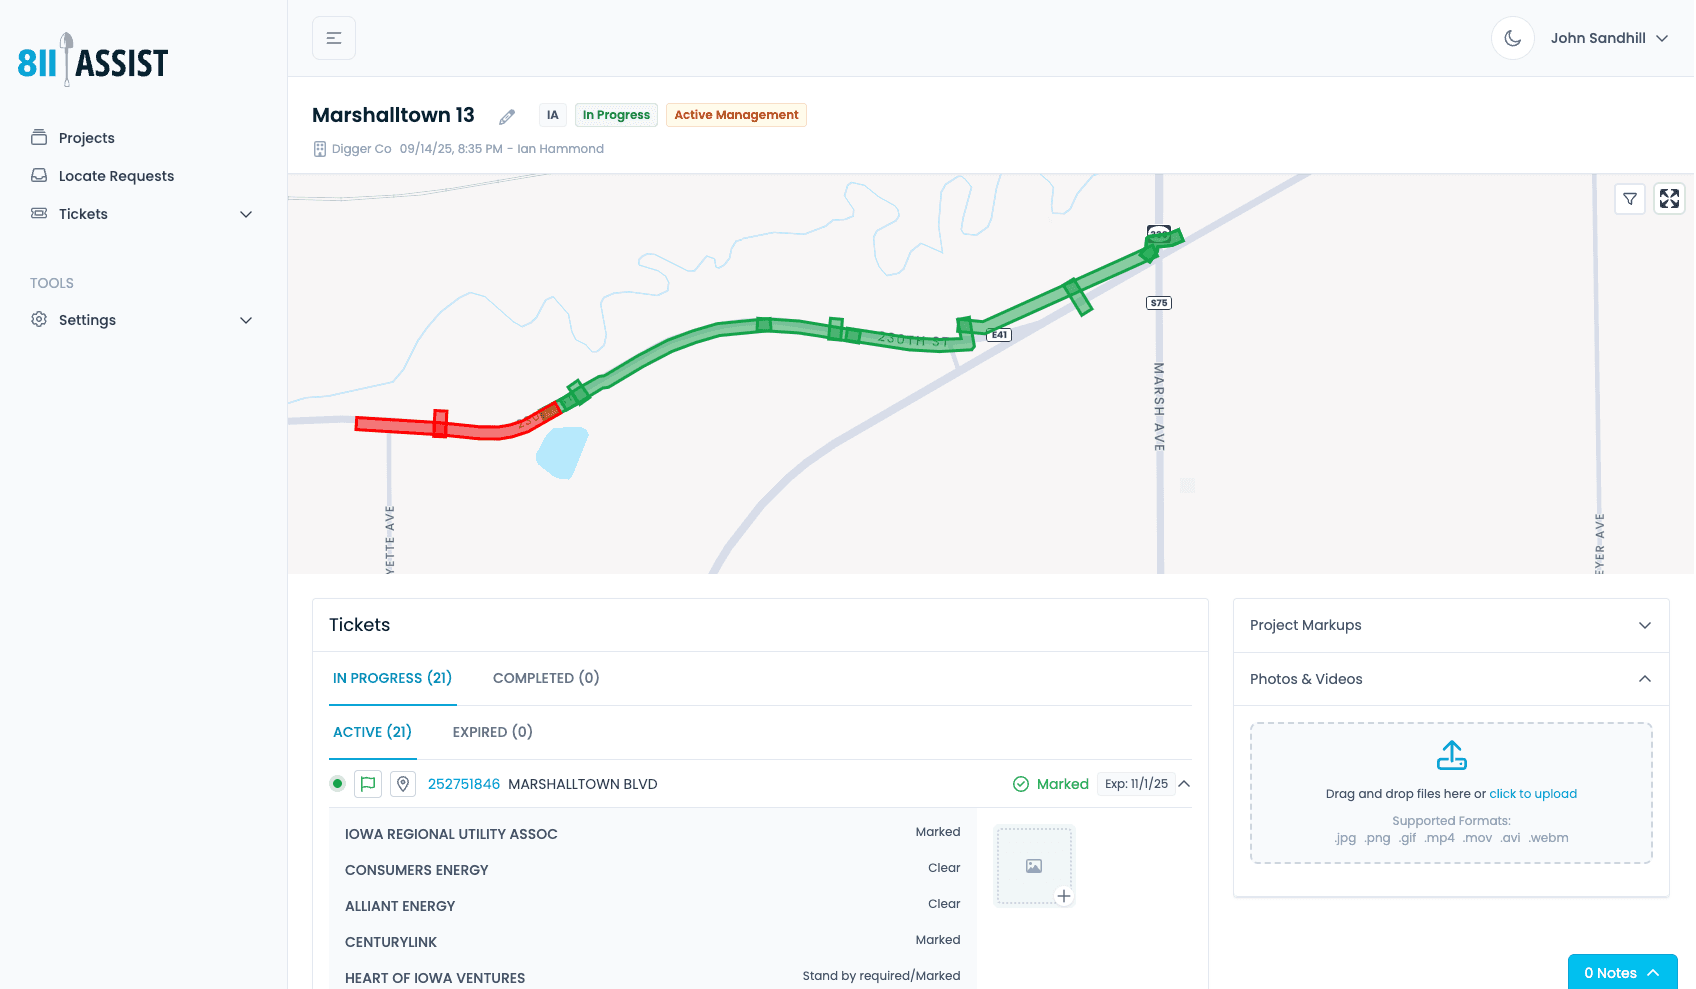This screenshot has width=1696, height=989.
Task: Open ticket link 252751846
Action: 464,784
